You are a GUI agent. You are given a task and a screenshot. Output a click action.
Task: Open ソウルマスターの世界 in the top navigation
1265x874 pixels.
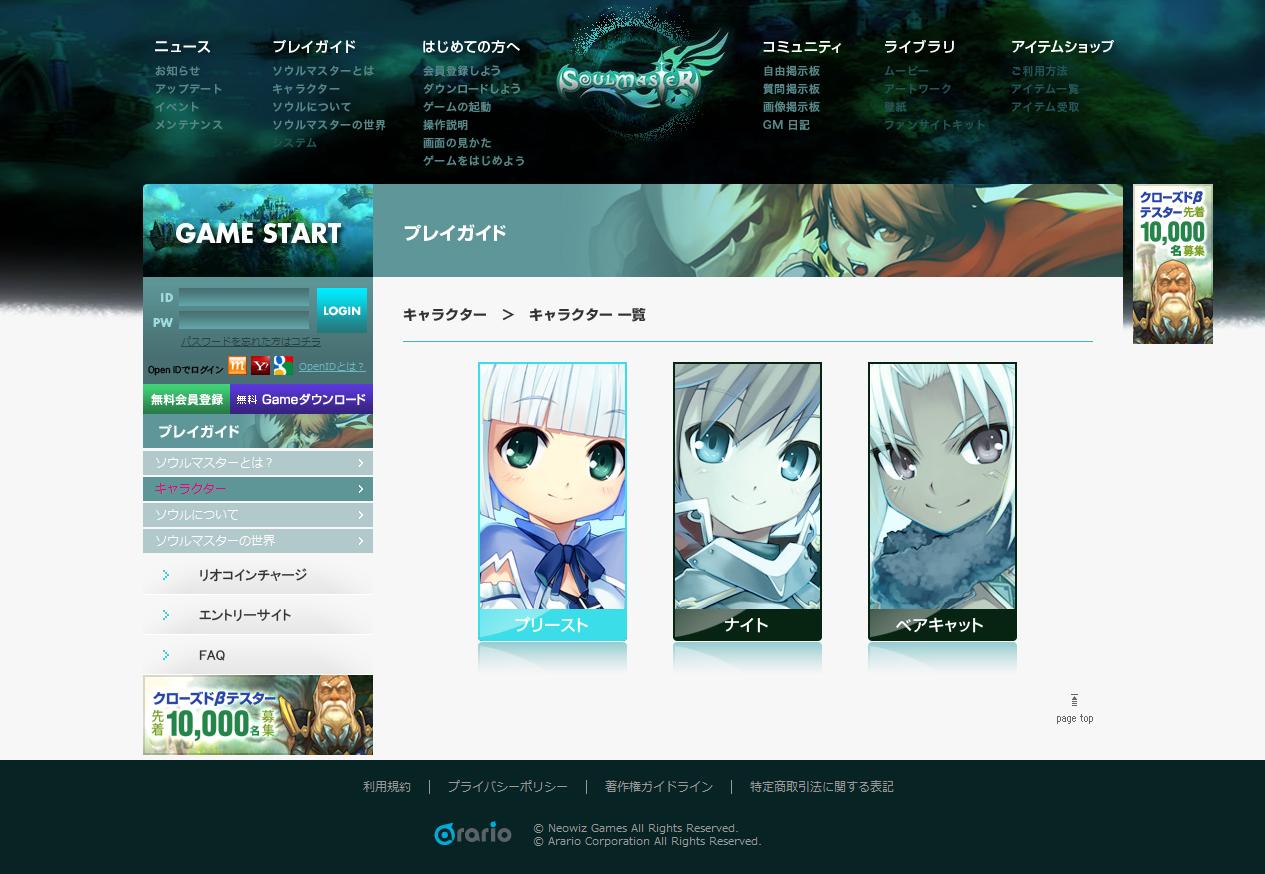tap(329, 125)
